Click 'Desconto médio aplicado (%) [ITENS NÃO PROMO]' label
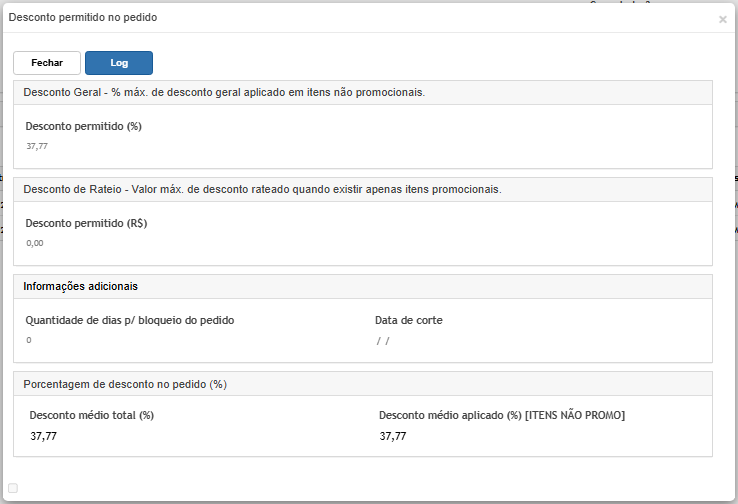 tap(502, 415)
